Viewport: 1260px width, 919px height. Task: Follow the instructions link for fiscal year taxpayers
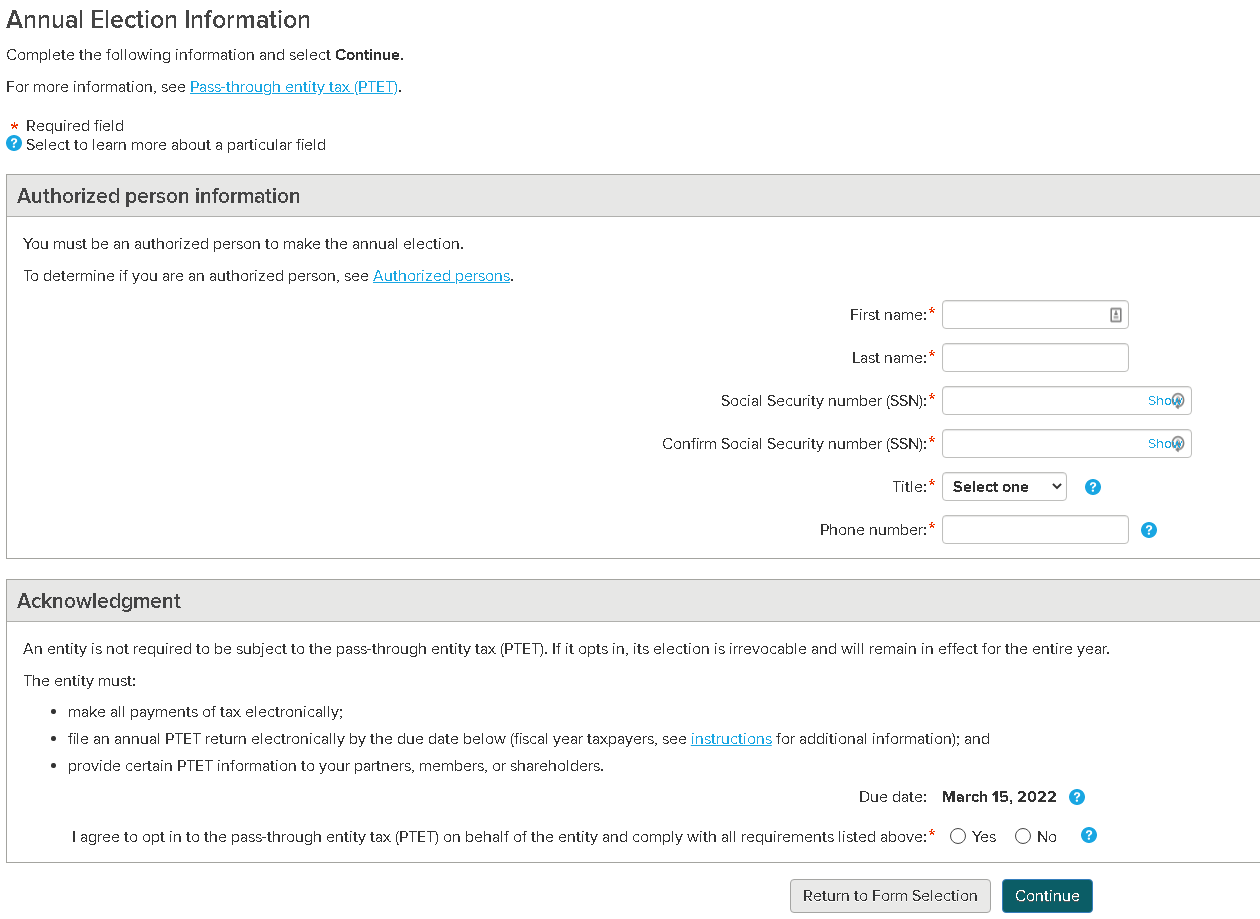pos(731,739)
